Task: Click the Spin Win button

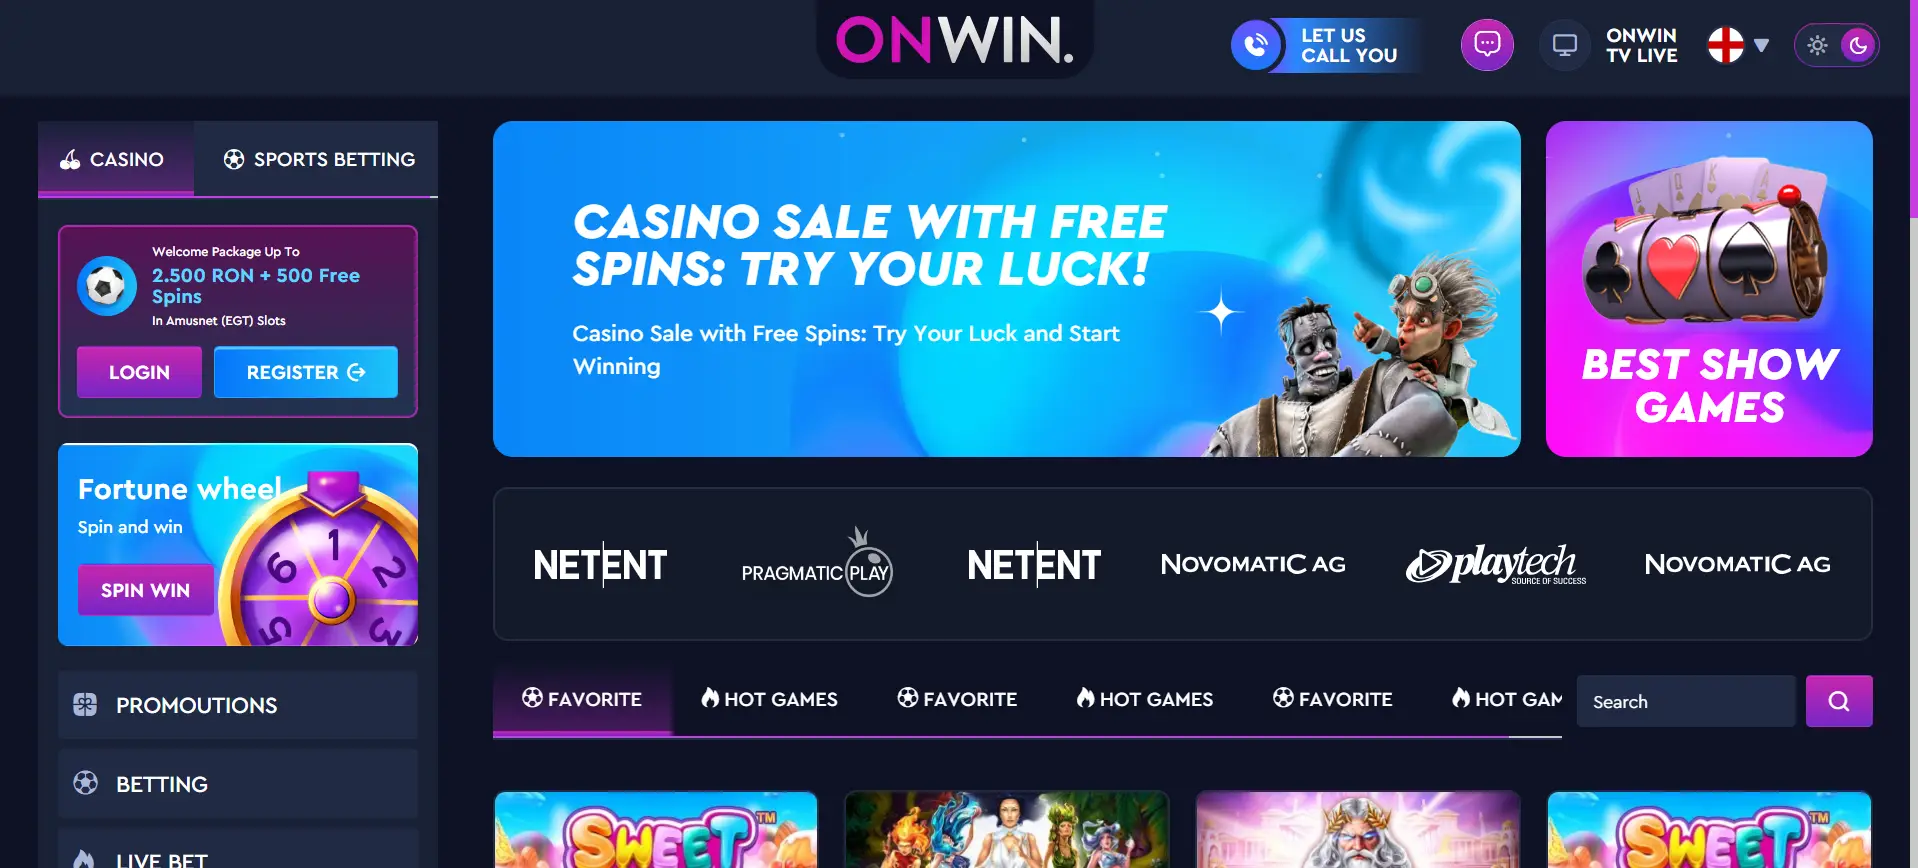Action: coord(146,590)
